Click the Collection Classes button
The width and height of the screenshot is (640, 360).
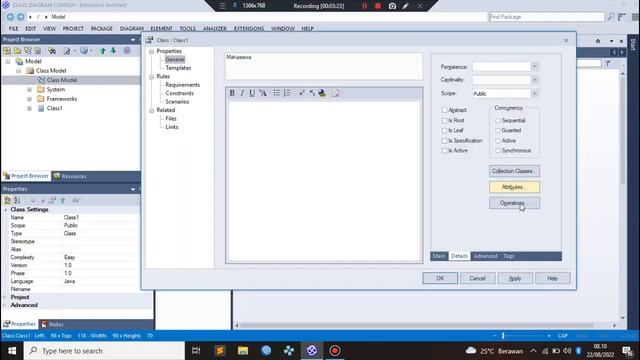pyautogui.click(x=514, y=171)
